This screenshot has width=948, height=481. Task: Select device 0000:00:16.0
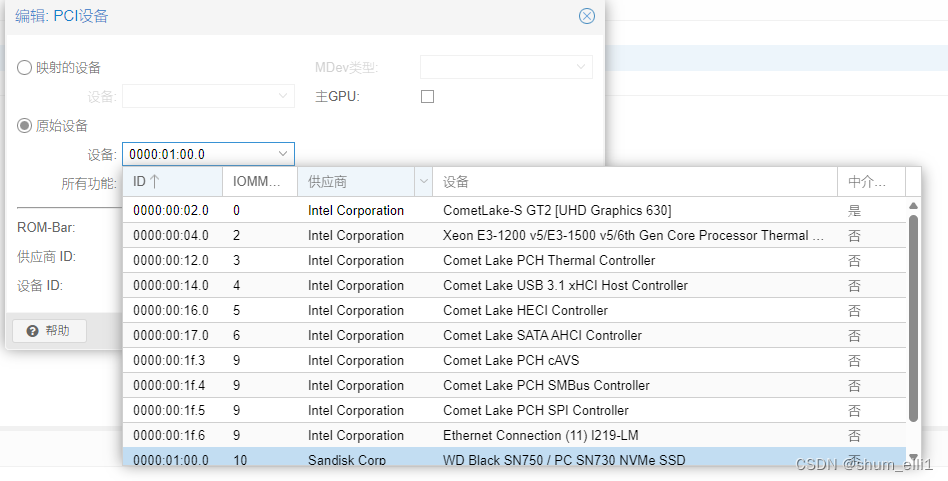click(x=514, y=311)
